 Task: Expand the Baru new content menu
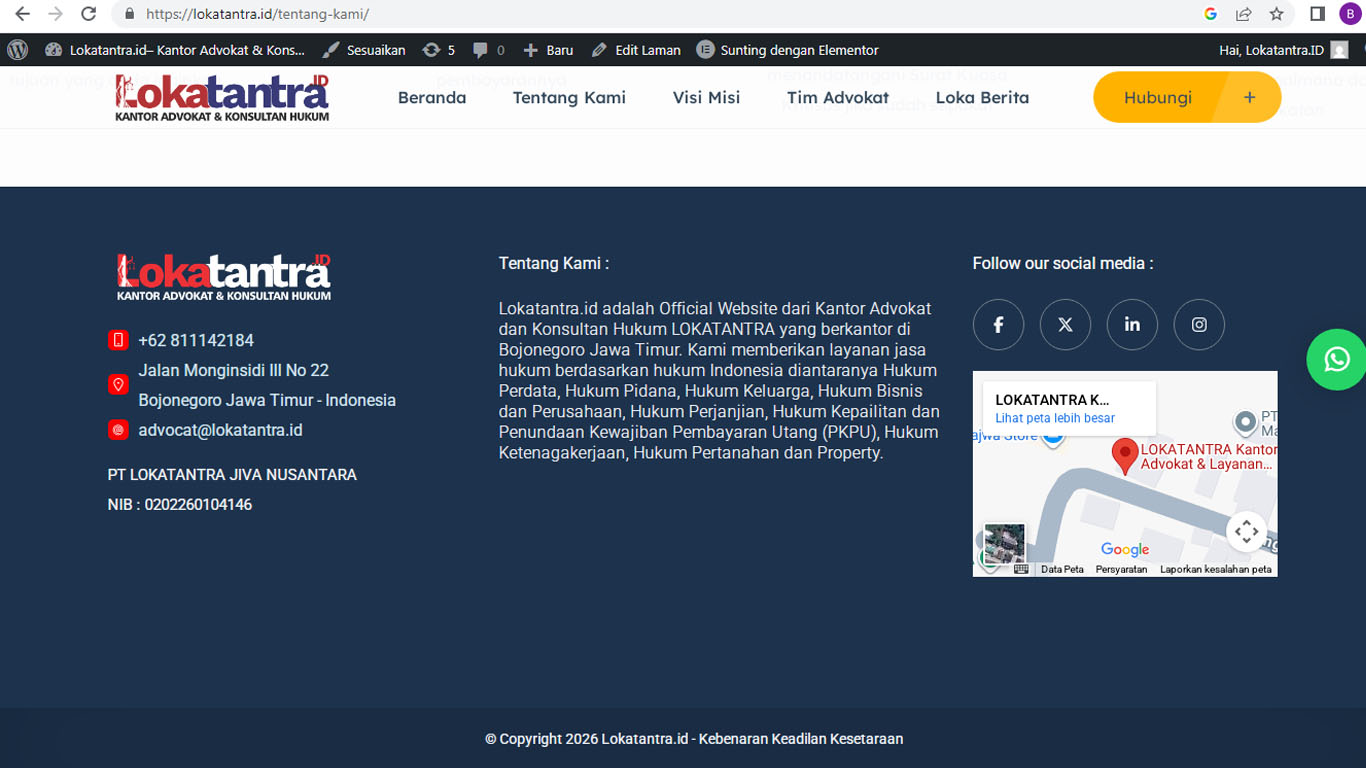548,50
